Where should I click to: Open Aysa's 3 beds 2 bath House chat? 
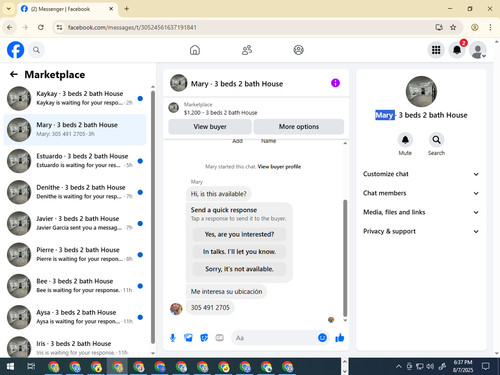[75, 317]
